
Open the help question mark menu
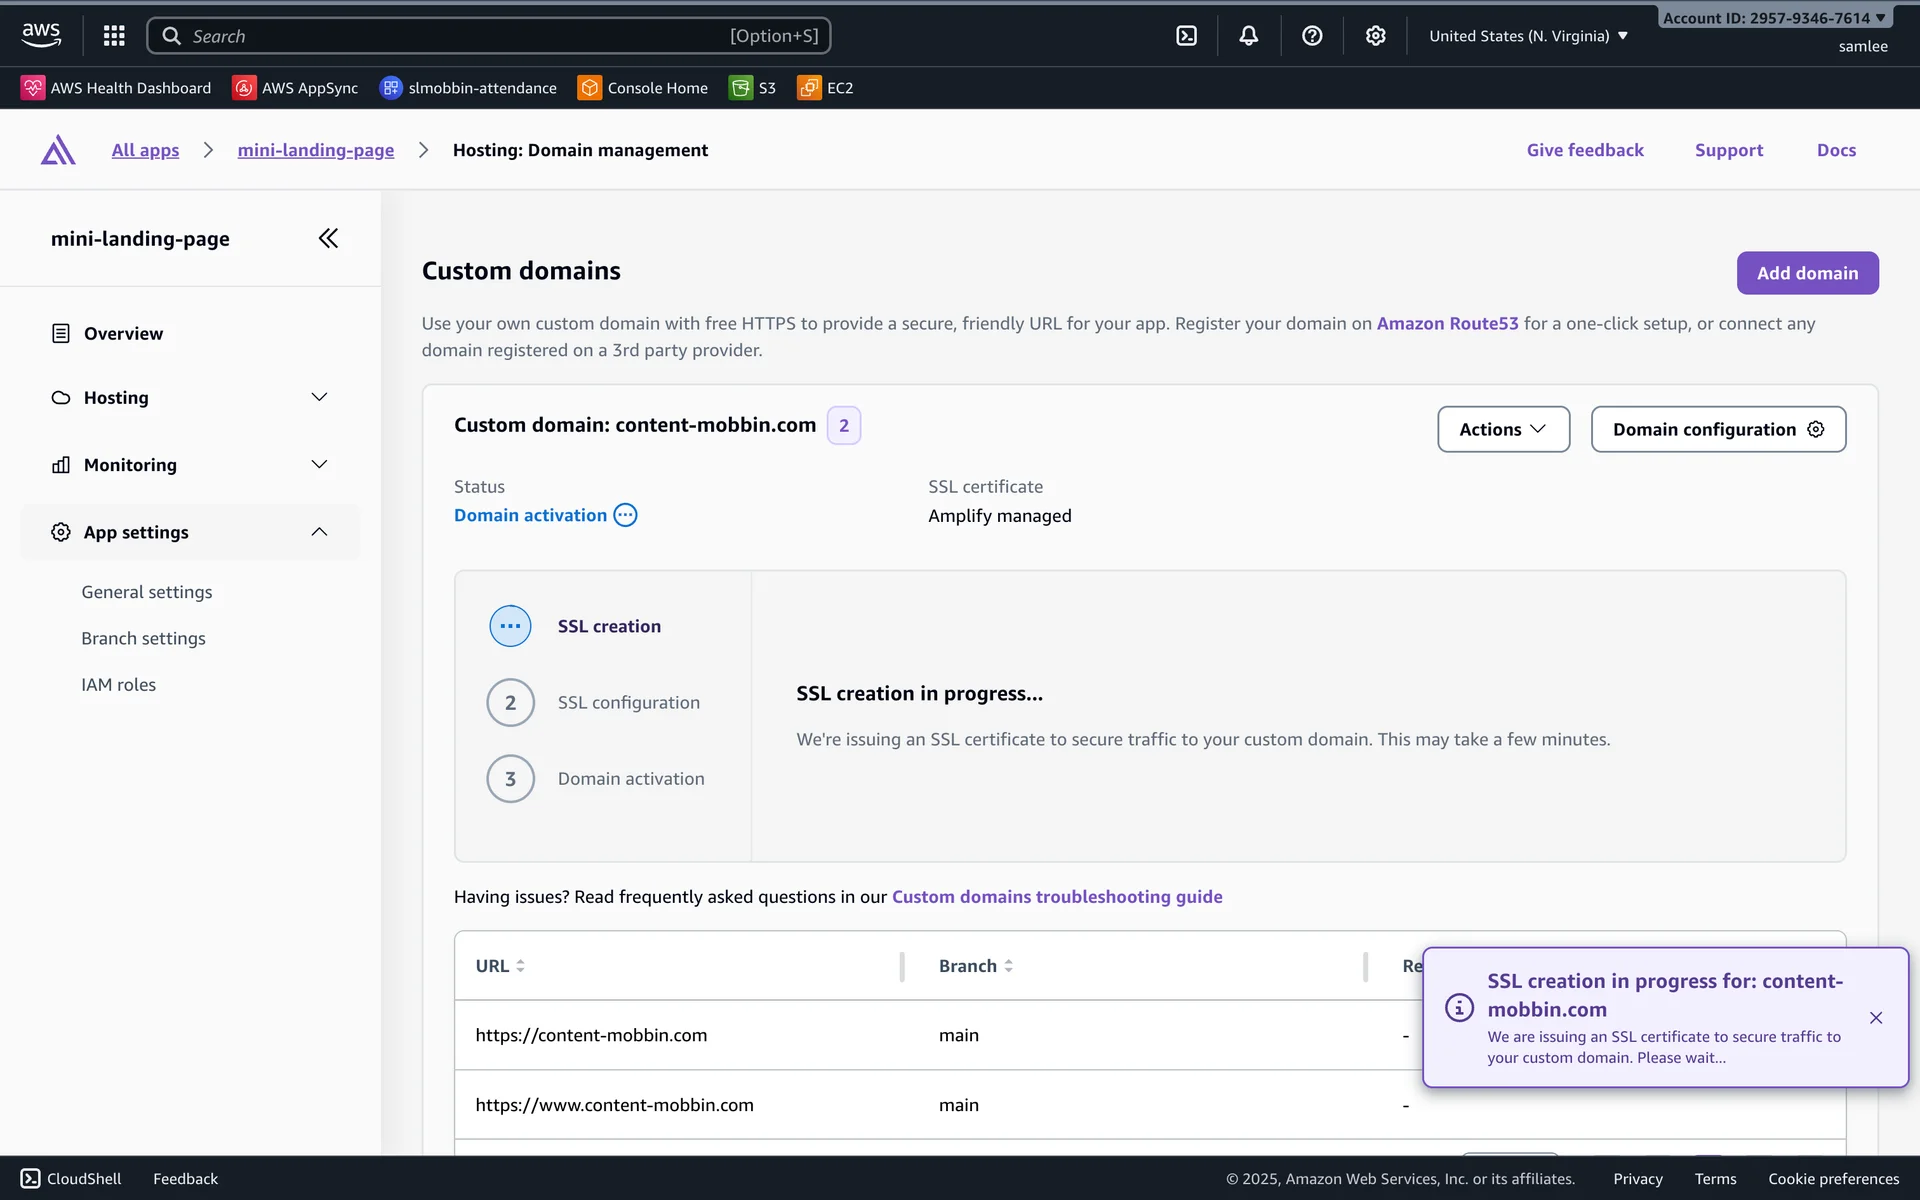pyautogui.click(x=1312, y=36)
